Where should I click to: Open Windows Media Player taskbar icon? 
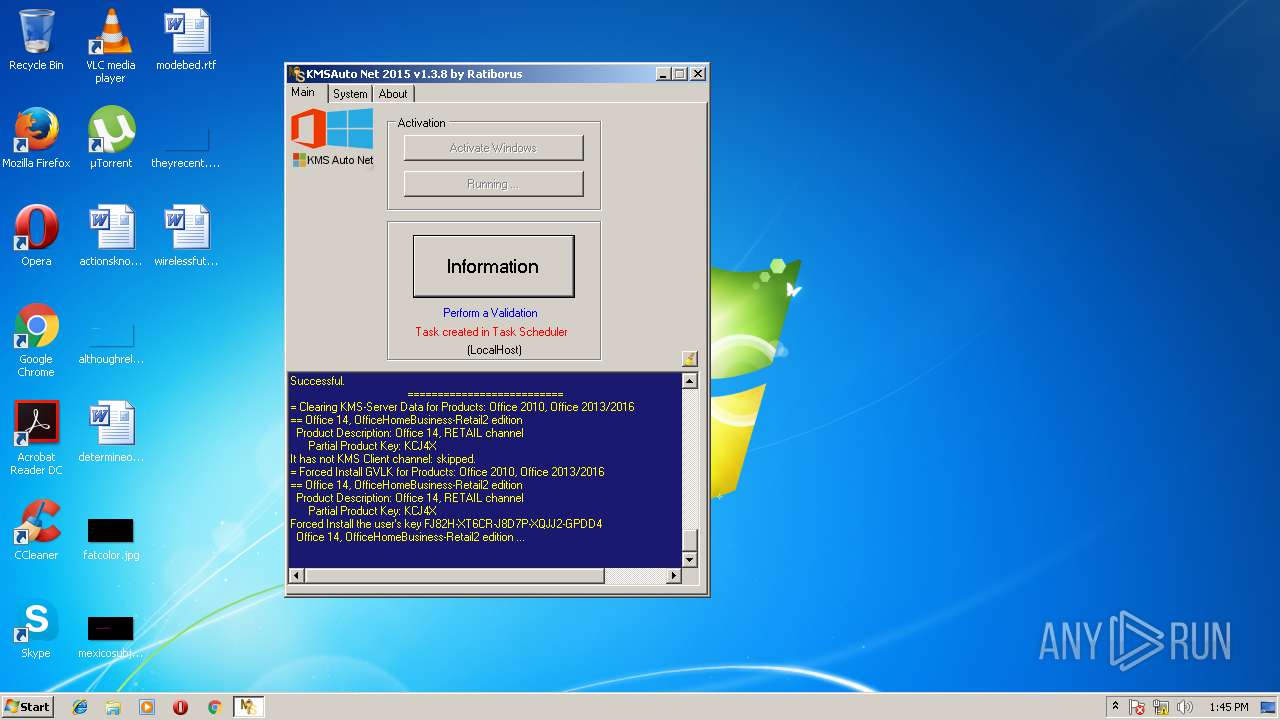tap(147, 707)
